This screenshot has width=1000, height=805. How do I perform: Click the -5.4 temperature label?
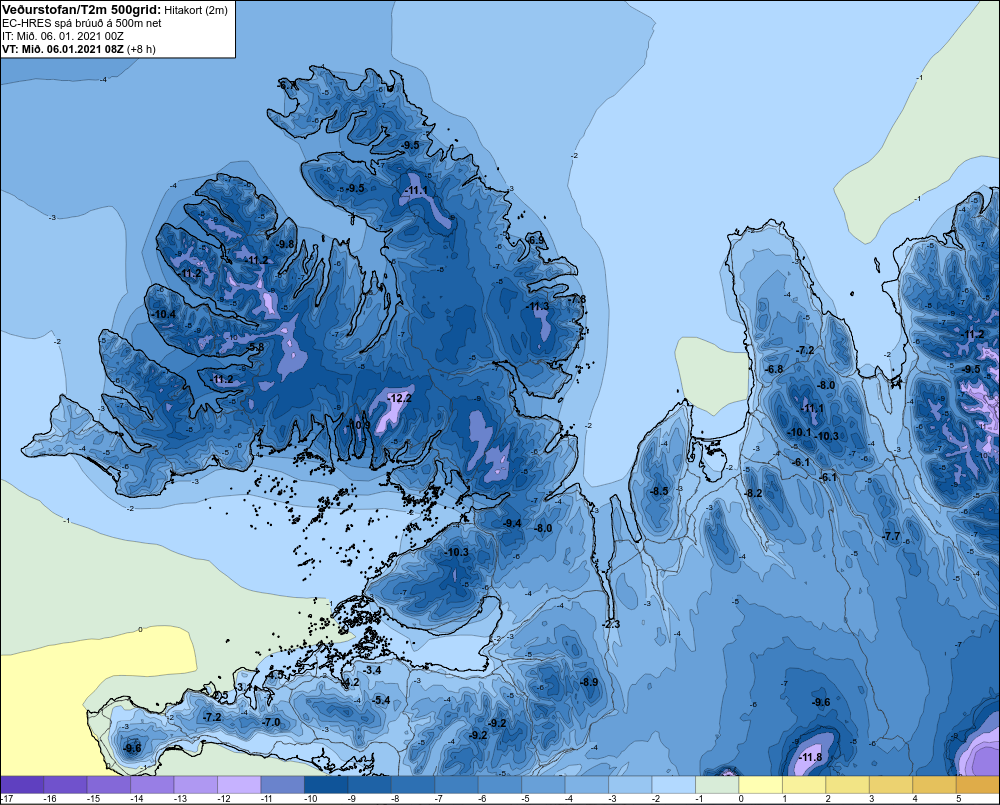click(381, 700)
